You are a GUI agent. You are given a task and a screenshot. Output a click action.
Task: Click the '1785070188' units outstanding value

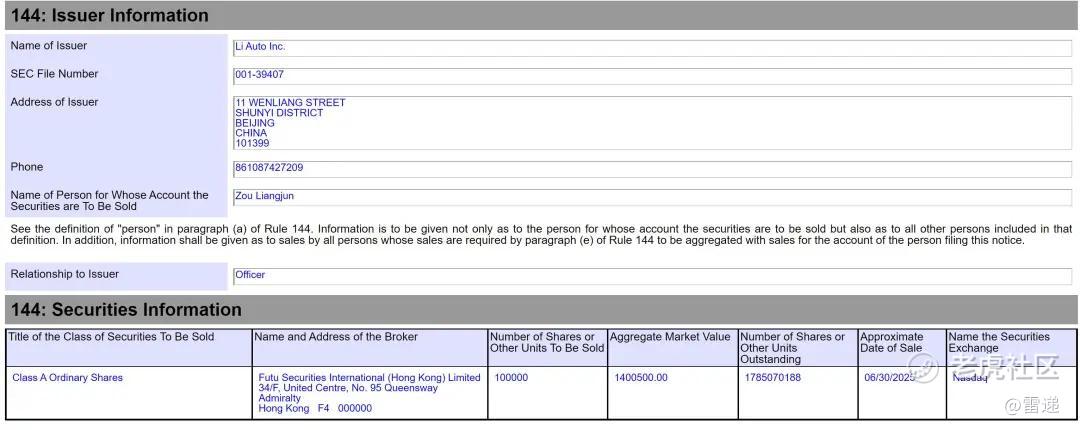[x=773, y=378]
